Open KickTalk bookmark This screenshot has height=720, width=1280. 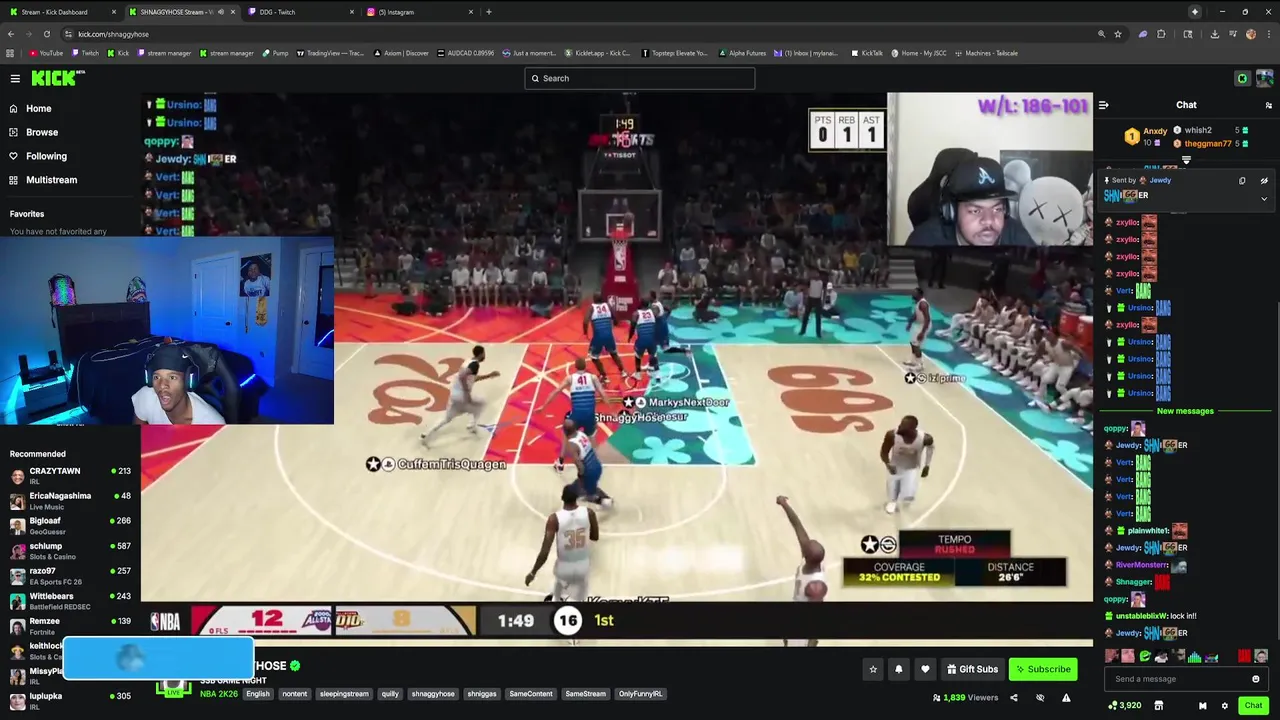(x=867, y=53)
